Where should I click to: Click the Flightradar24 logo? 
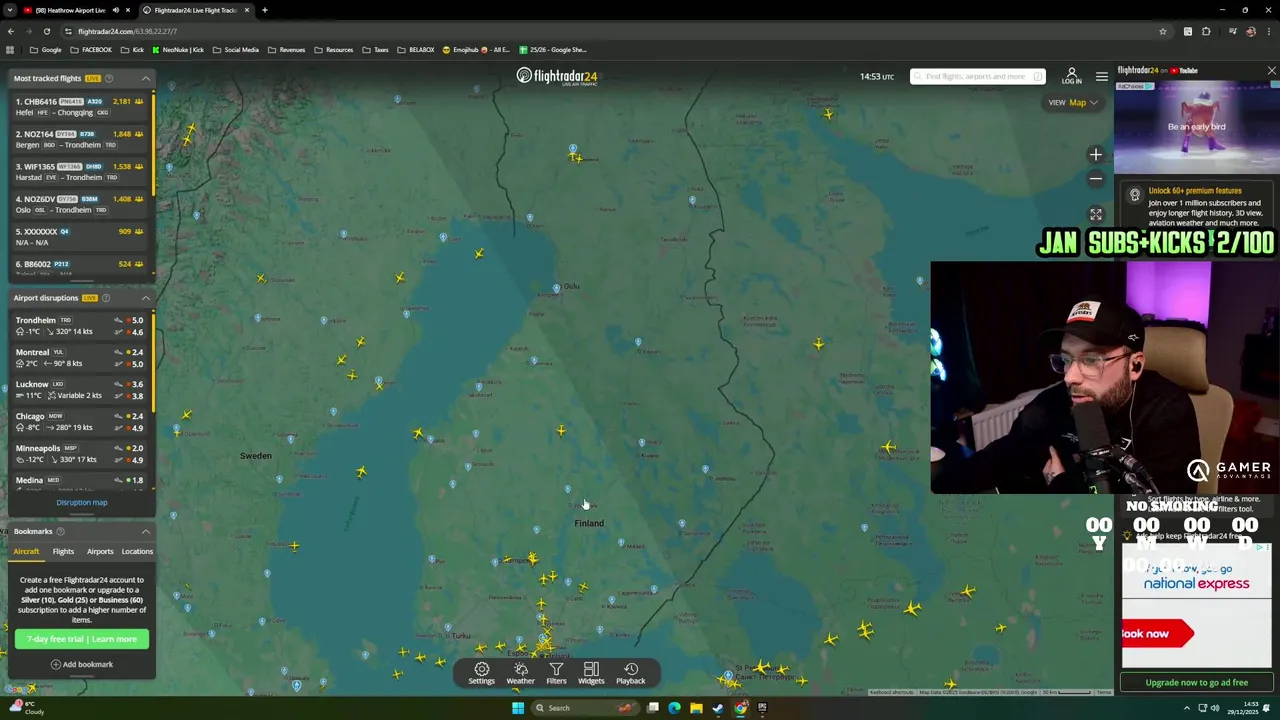point(557,76)
